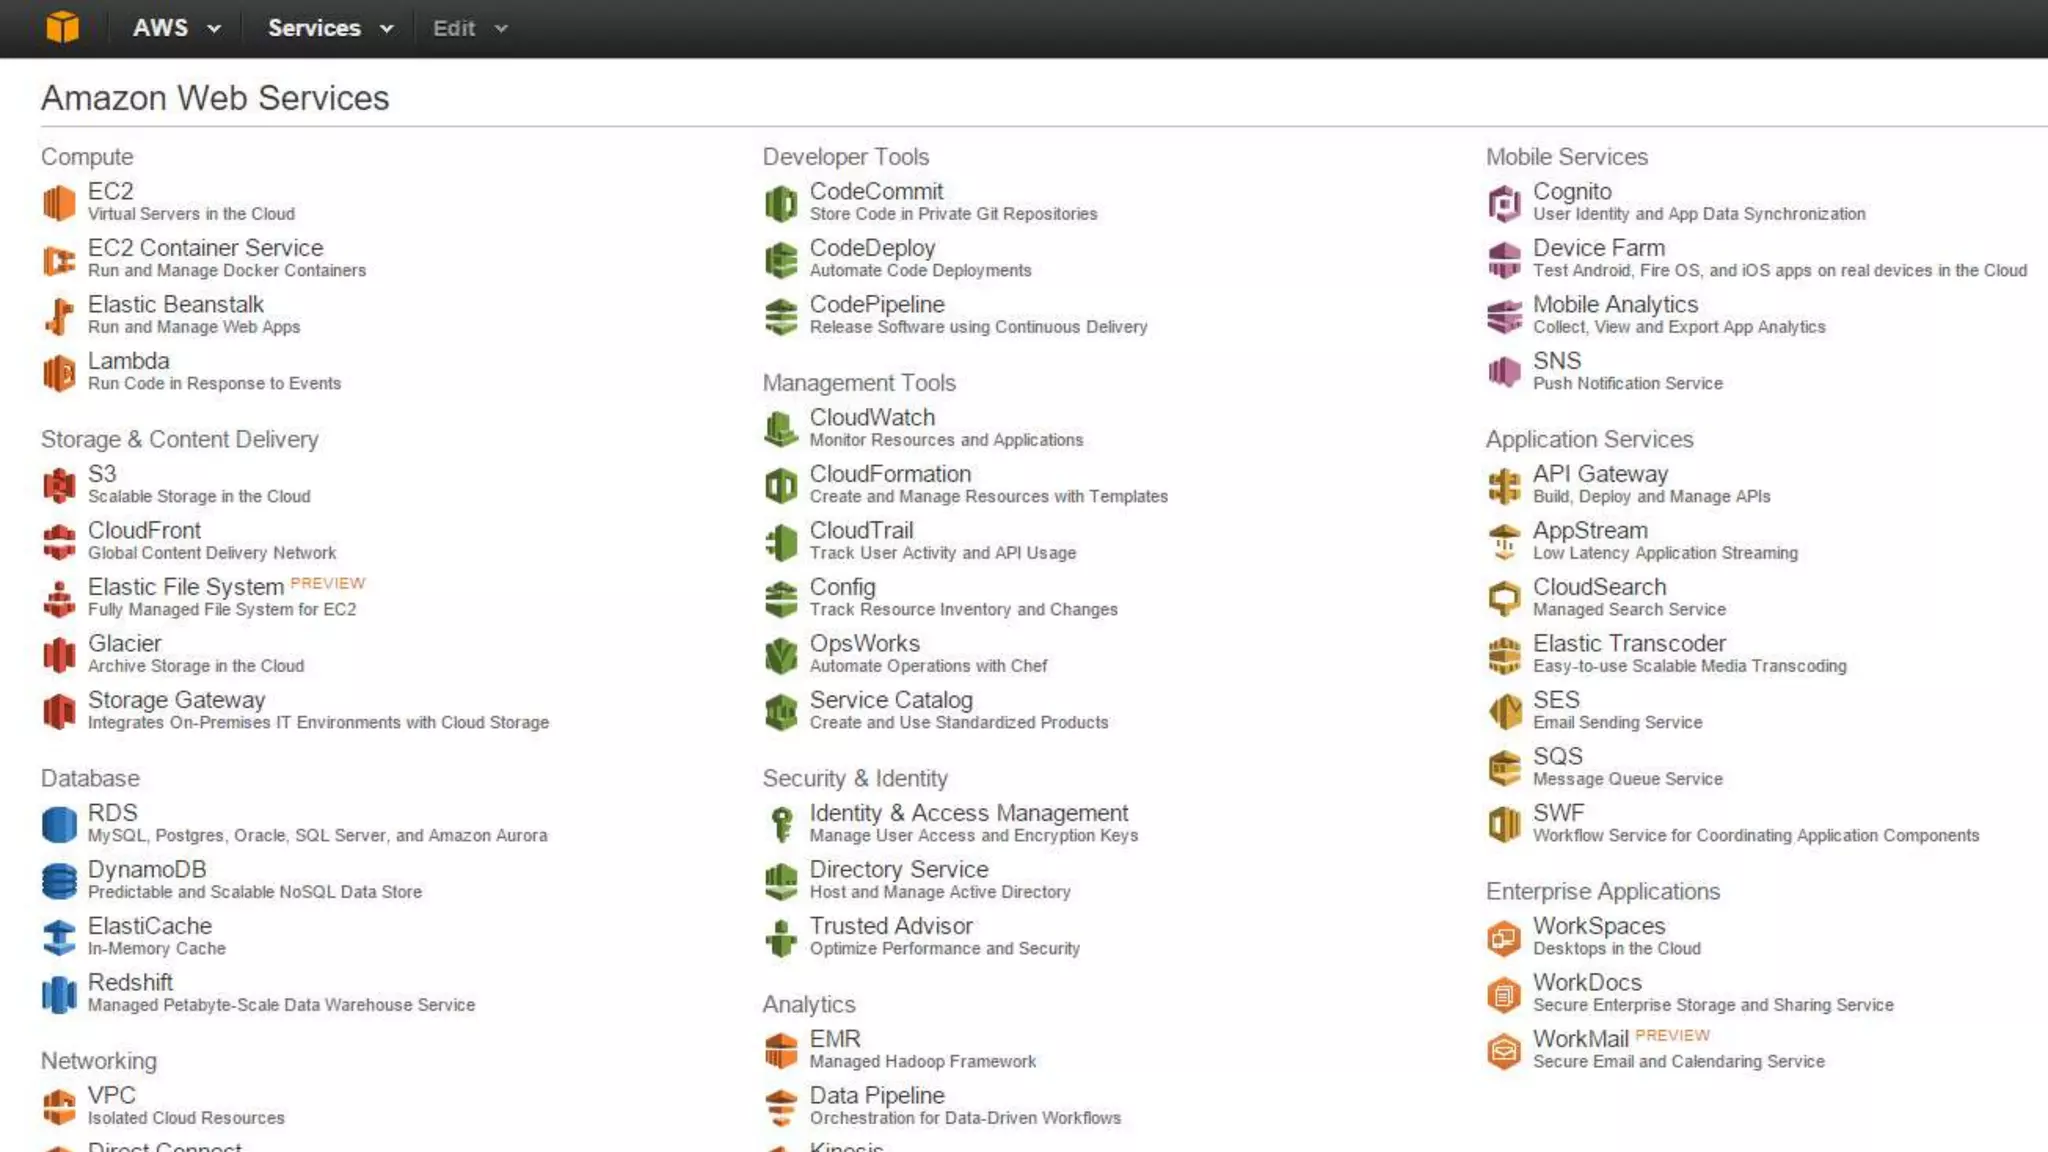Screen dimensions: 2048x1152
Task: Click the Identity & Access Management key icon
Action: [780, 824]
